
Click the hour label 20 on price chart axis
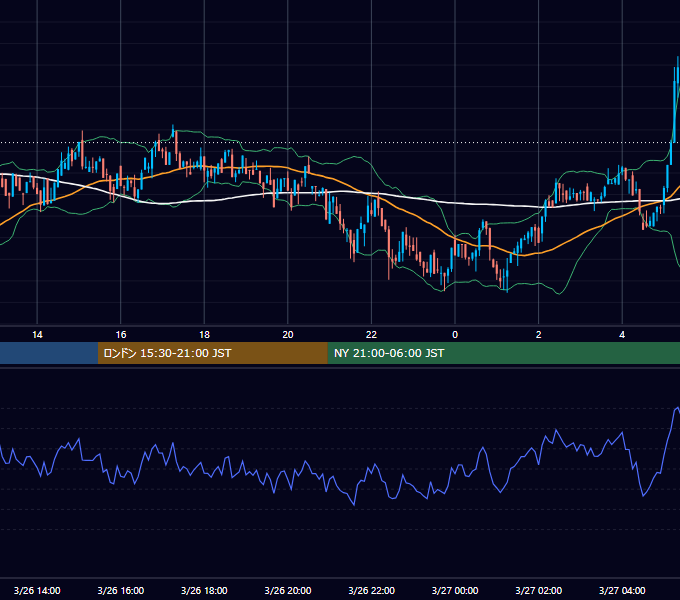click(x=288, y=335)
